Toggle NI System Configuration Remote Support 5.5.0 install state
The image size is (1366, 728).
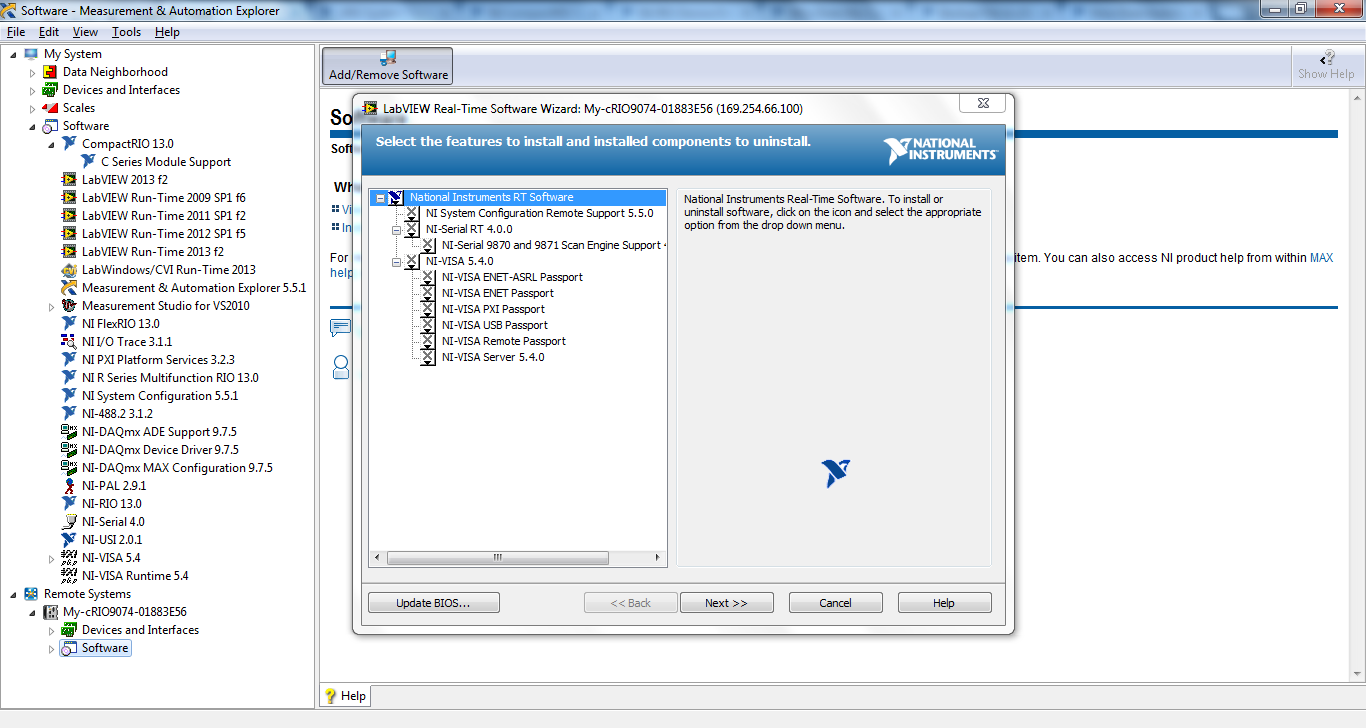[x=412, y=214]
